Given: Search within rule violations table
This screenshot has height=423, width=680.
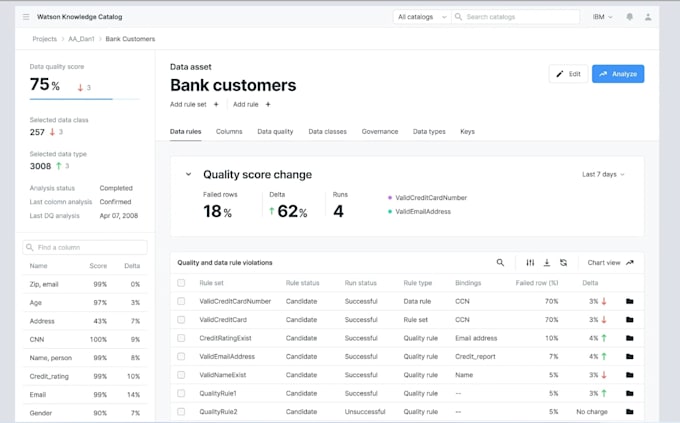Looking at the screenshot, I should tap(500, 262).
